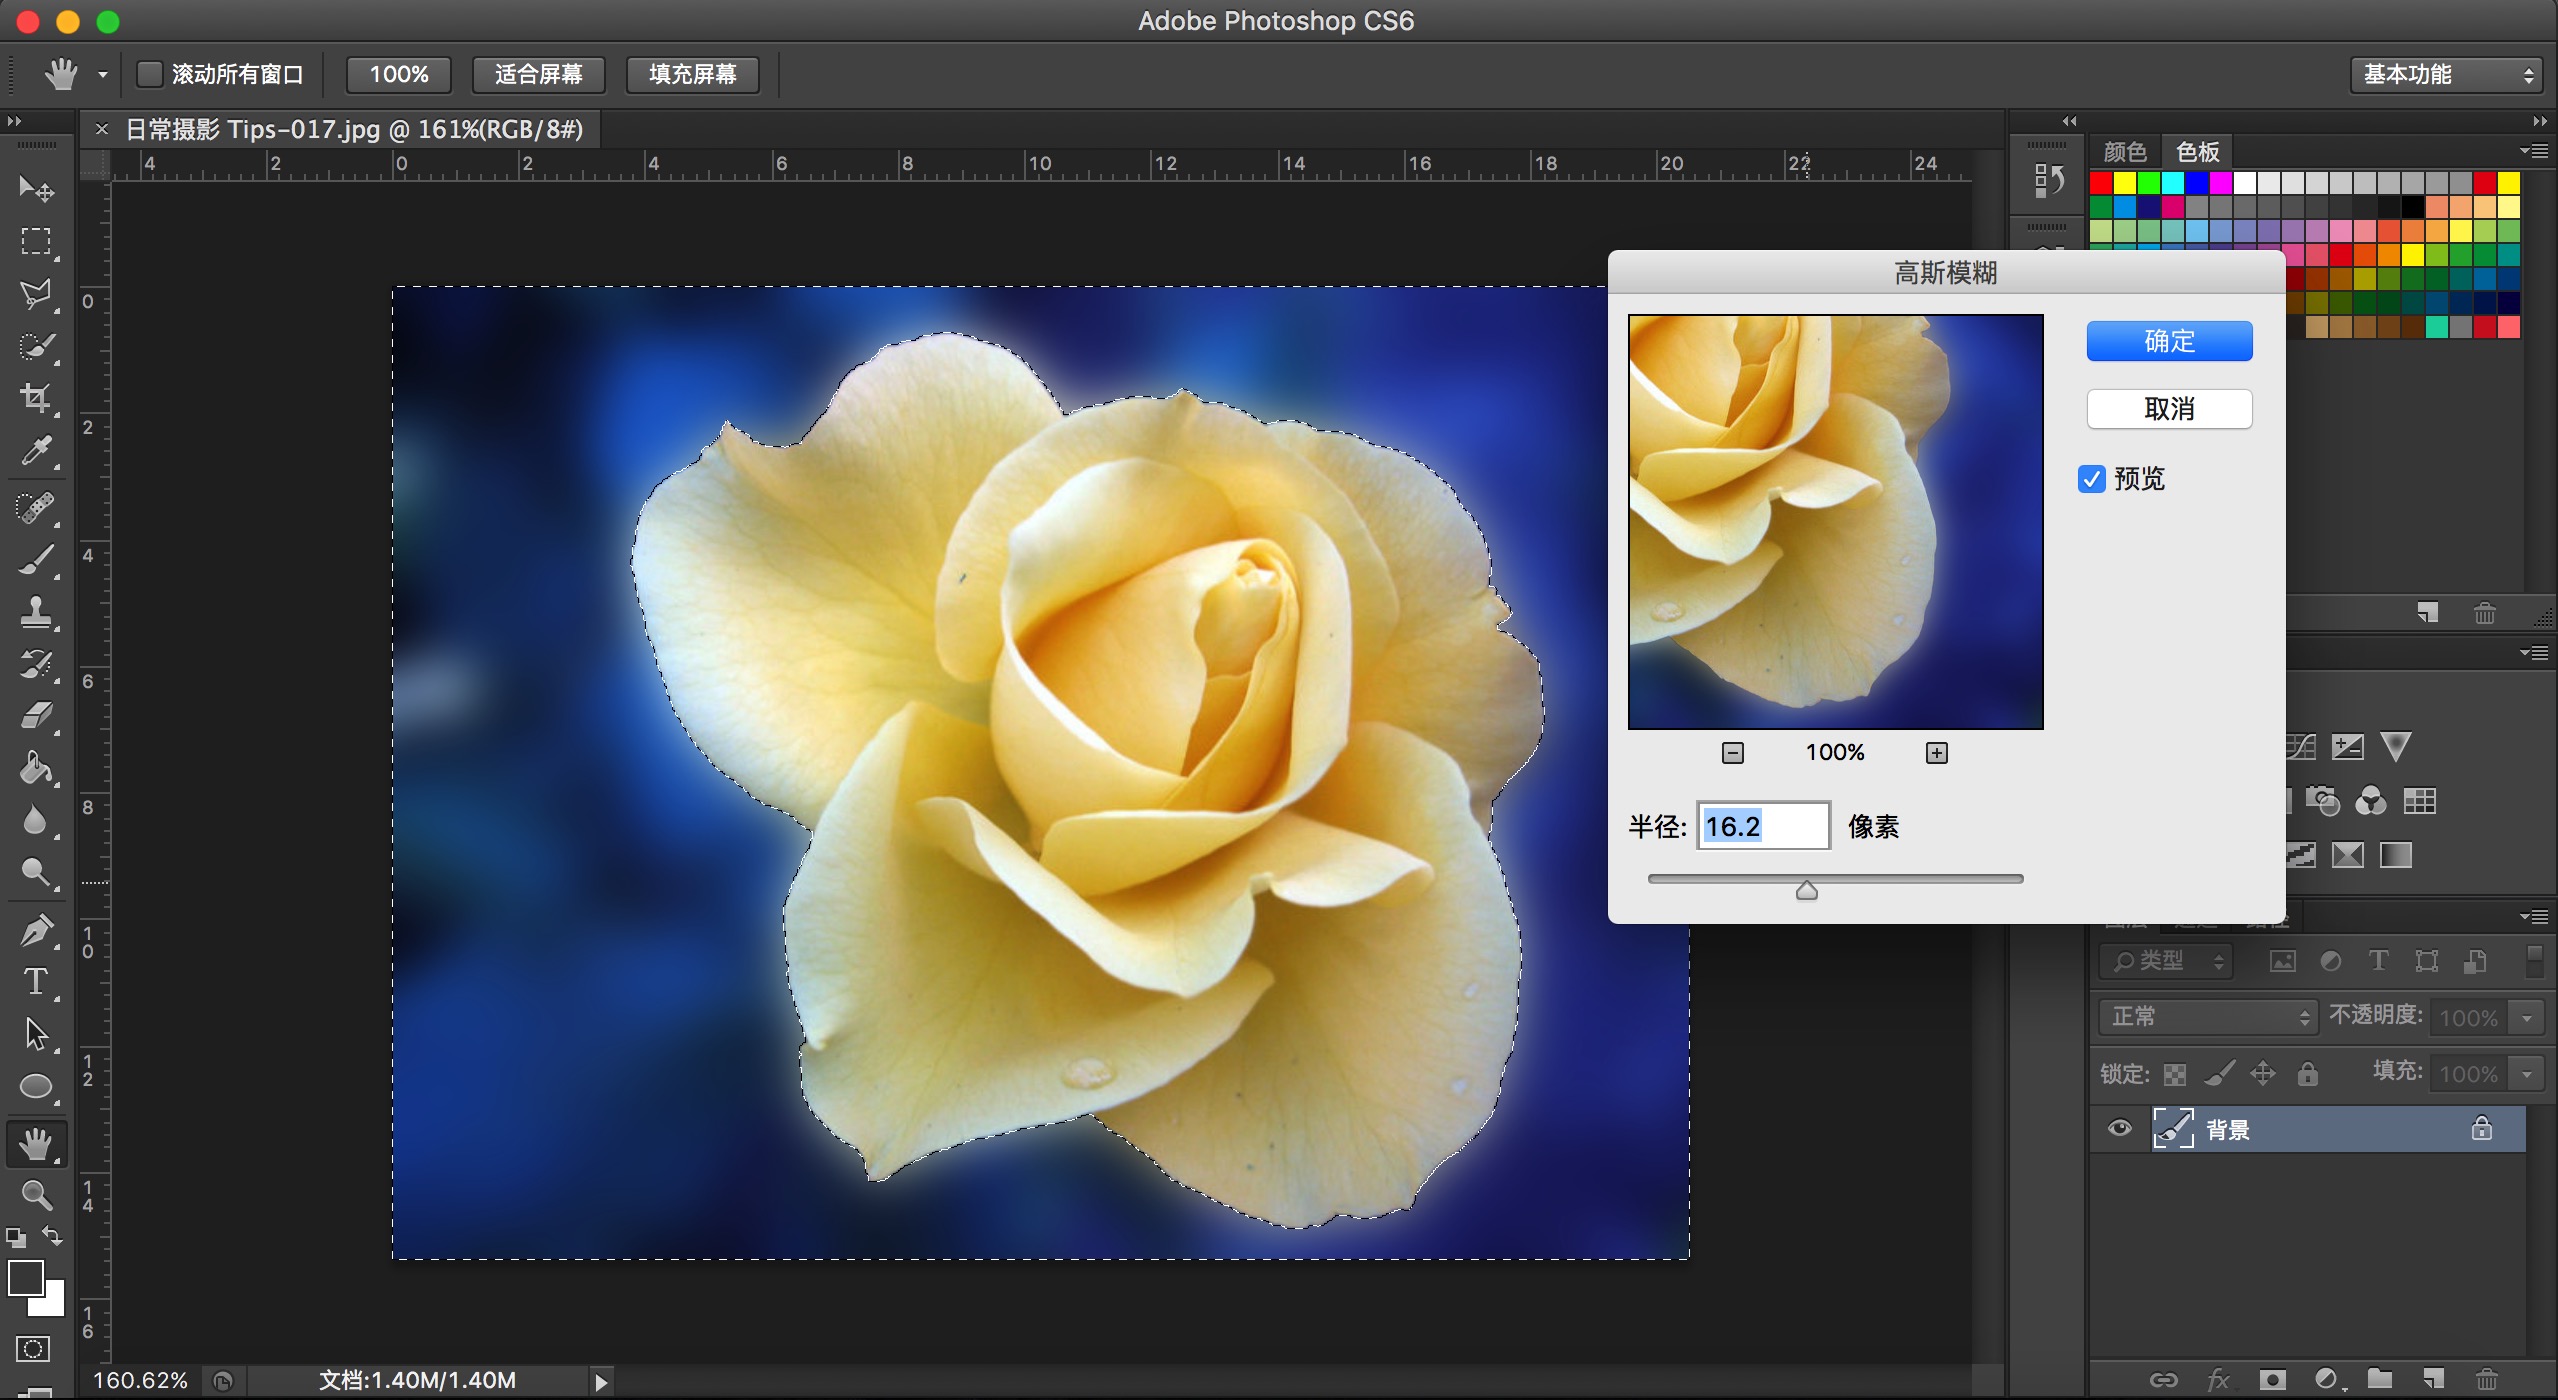Select the Zoom tool
Viewport: 2558px width, 1400px height.
pyautogui.click(x=36, y=1195)
